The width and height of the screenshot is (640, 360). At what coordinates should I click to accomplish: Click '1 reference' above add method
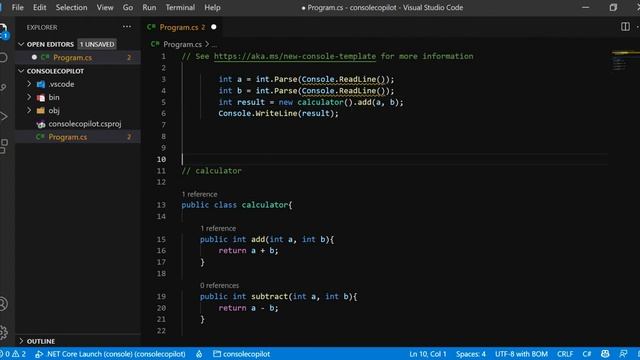click(218, 229)
